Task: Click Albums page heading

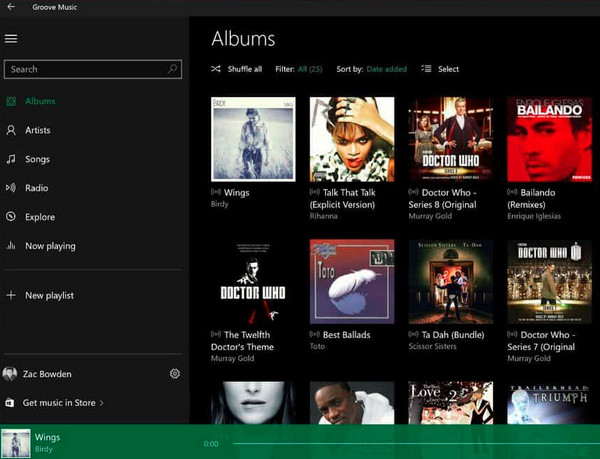Action: pyautogui.click(x=243, y=39)
